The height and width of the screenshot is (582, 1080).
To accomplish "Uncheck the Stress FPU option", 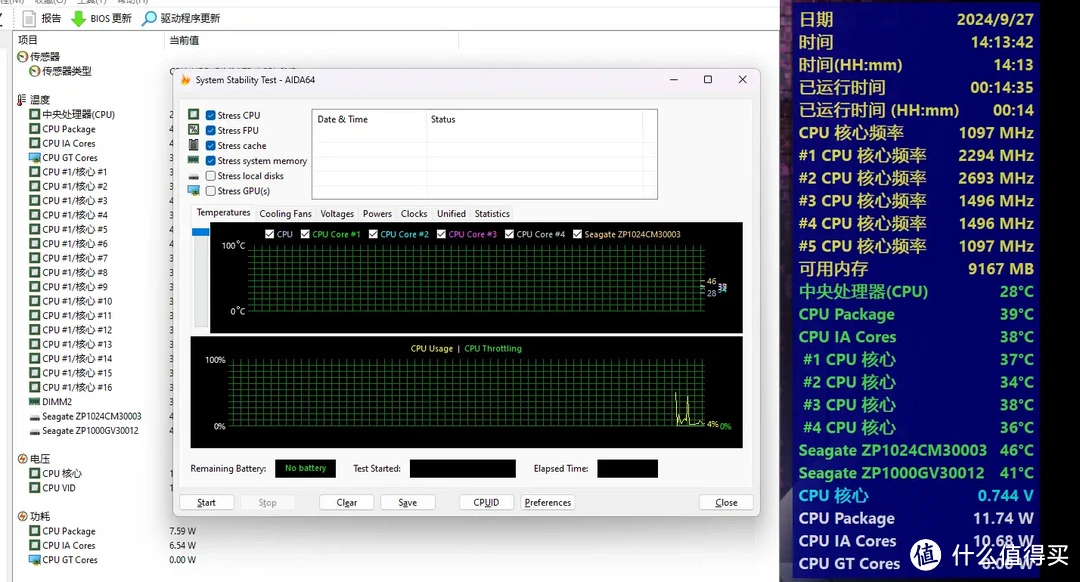I will pyautogui.click(x=211, y=130).
